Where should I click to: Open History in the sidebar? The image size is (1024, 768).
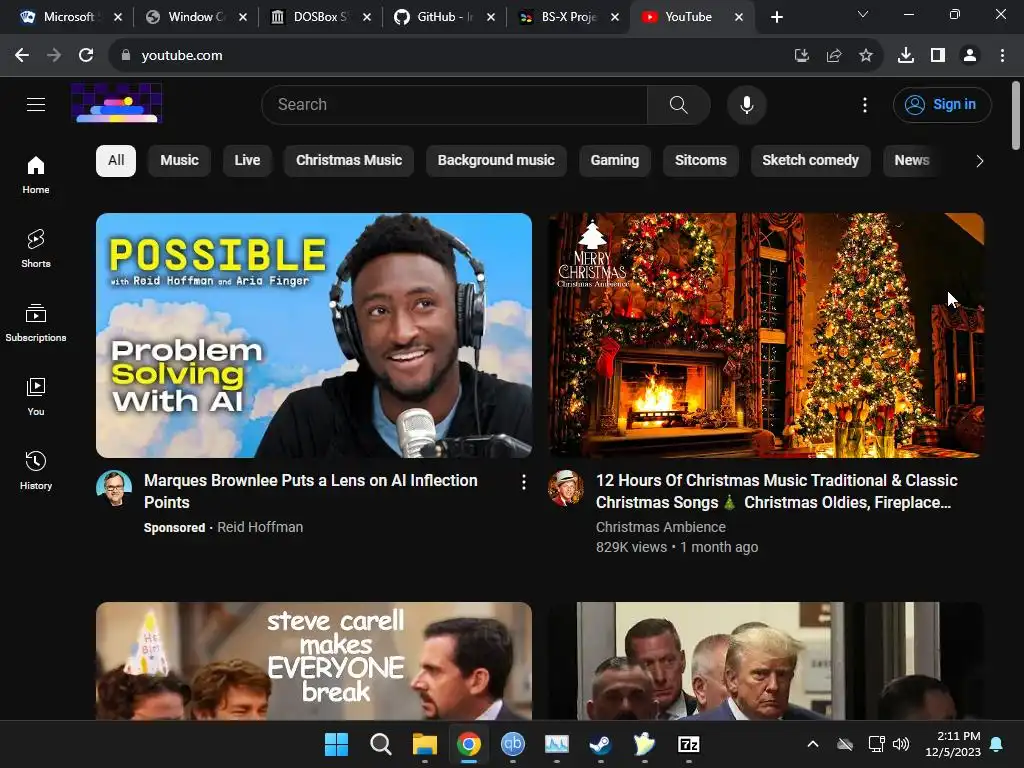[x=36, y=470]
